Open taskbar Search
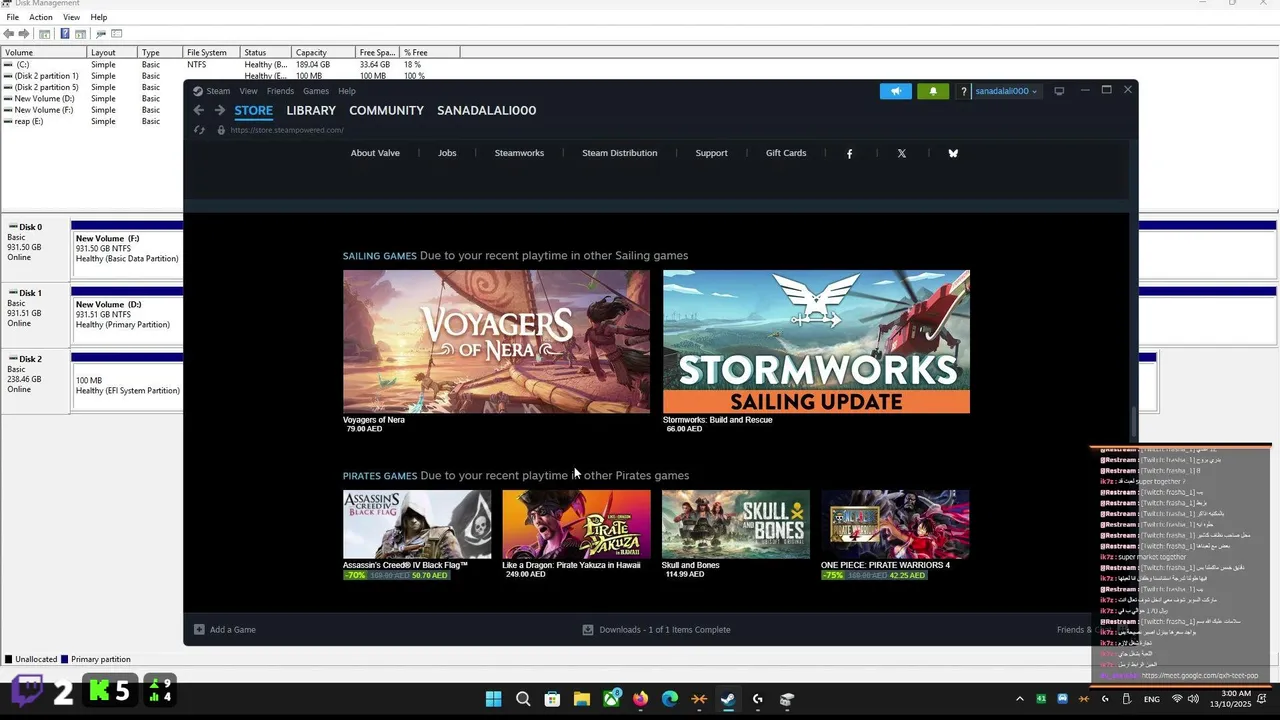The width and height of the screenshot is (1280, 720). pos(523,699)
